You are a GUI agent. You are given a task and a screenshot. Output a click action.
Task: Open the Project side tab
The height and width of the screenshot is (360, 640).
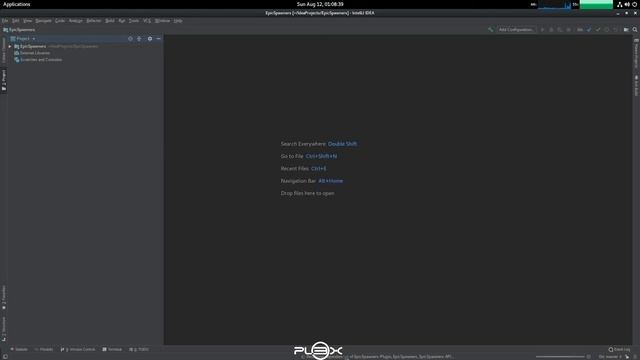4,80
